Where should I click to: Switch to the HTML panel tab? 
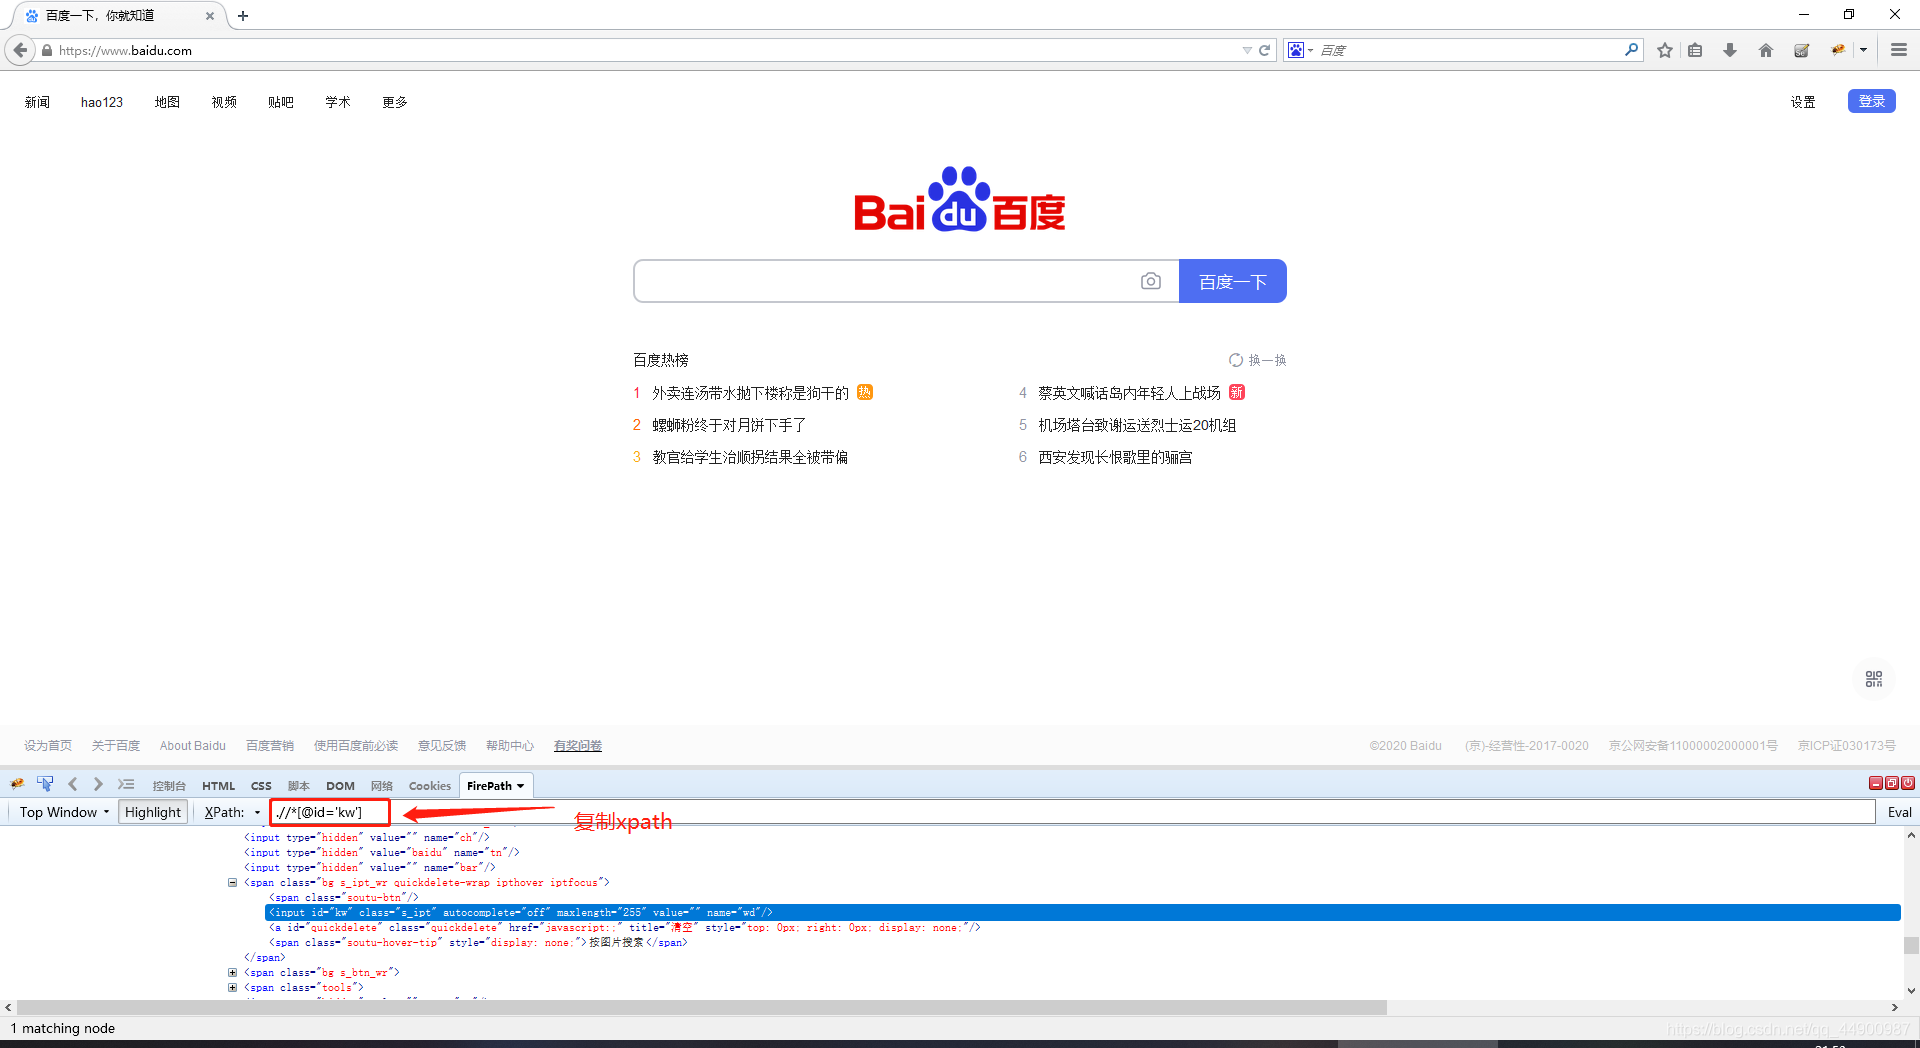[x=218, y=786]
